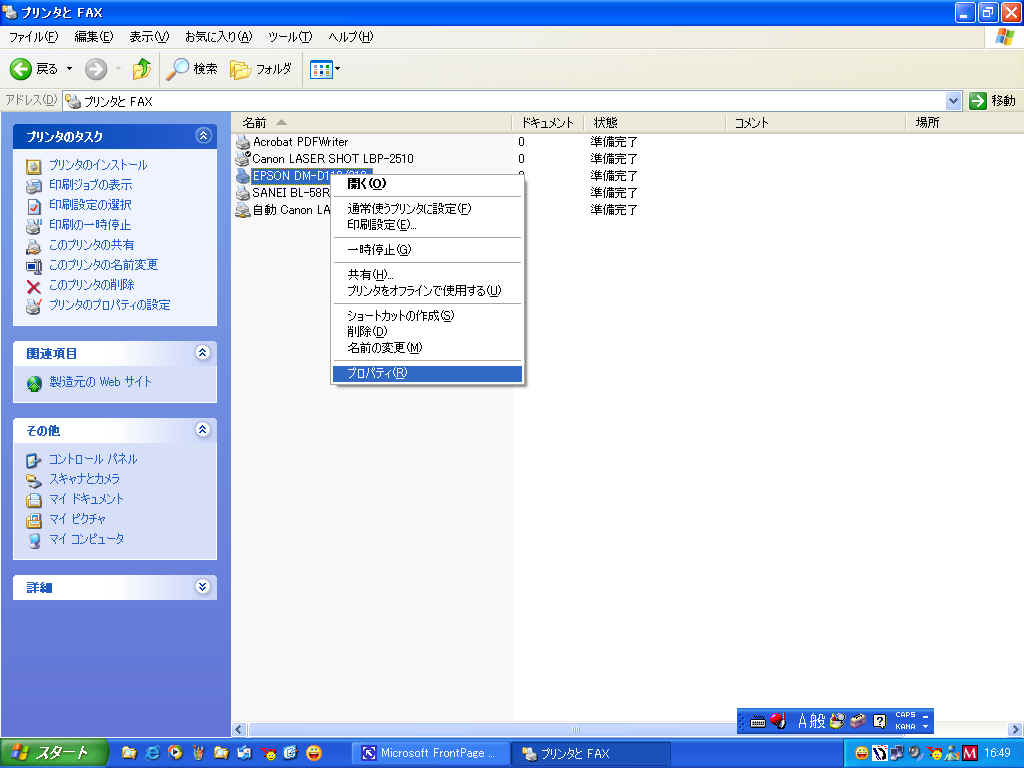
Task: Open the ツール menu
Action: click(290, 37)
